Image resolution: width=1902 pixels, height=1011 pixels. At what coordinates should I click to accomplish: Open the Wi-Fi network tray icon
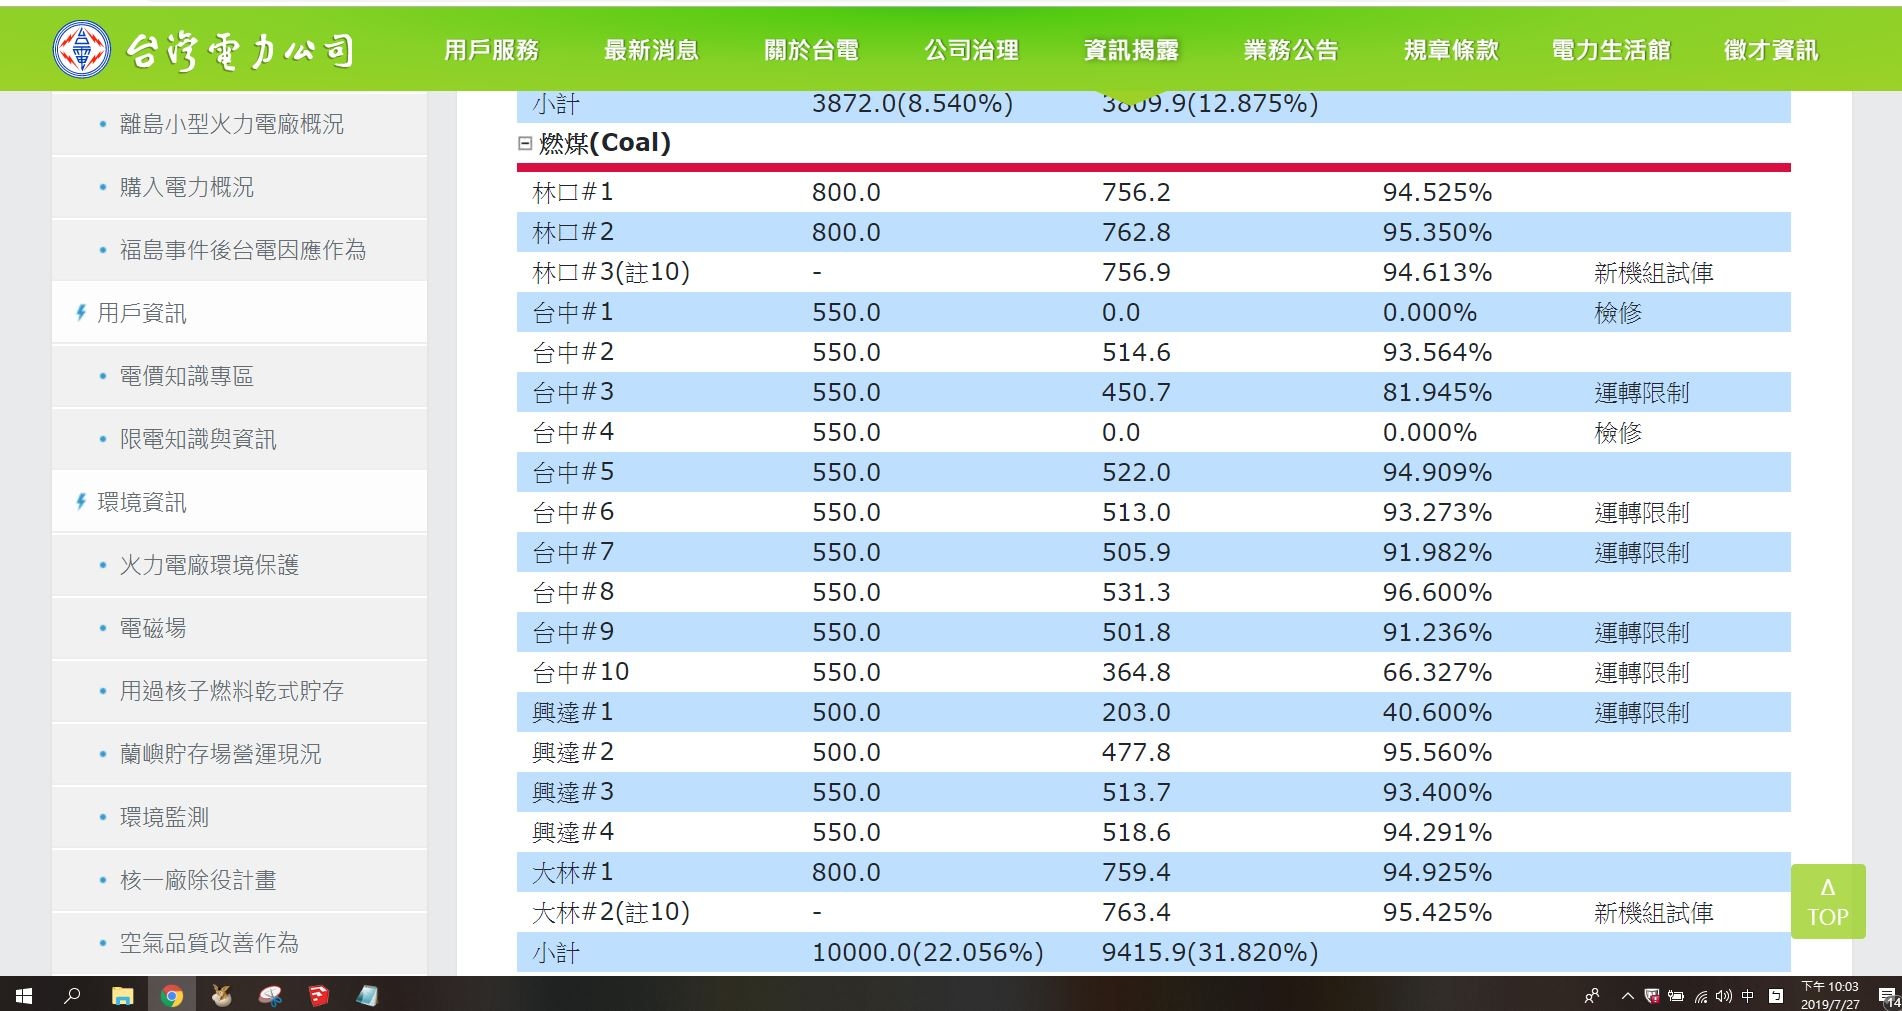1700,995
